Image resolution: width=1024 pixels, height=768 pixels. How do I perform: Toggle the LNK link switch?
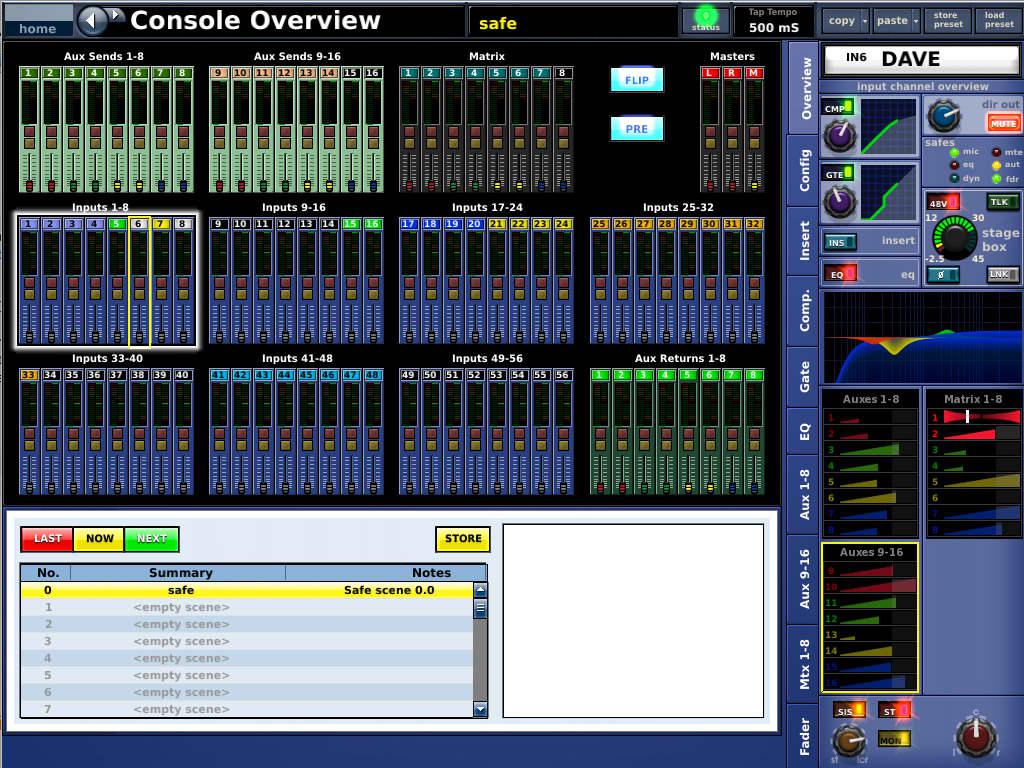click(1002, 274)
